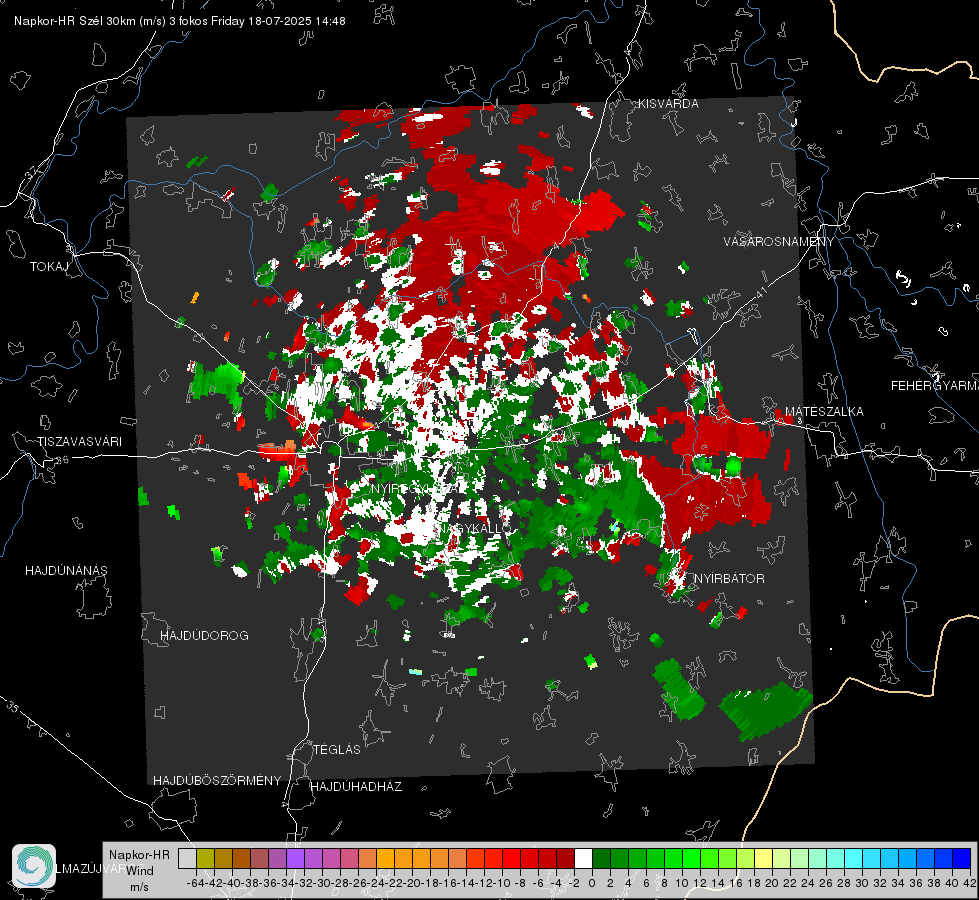Click the 'Wind' label in the legend
This screenshot has height=900, width=979.
140,871
